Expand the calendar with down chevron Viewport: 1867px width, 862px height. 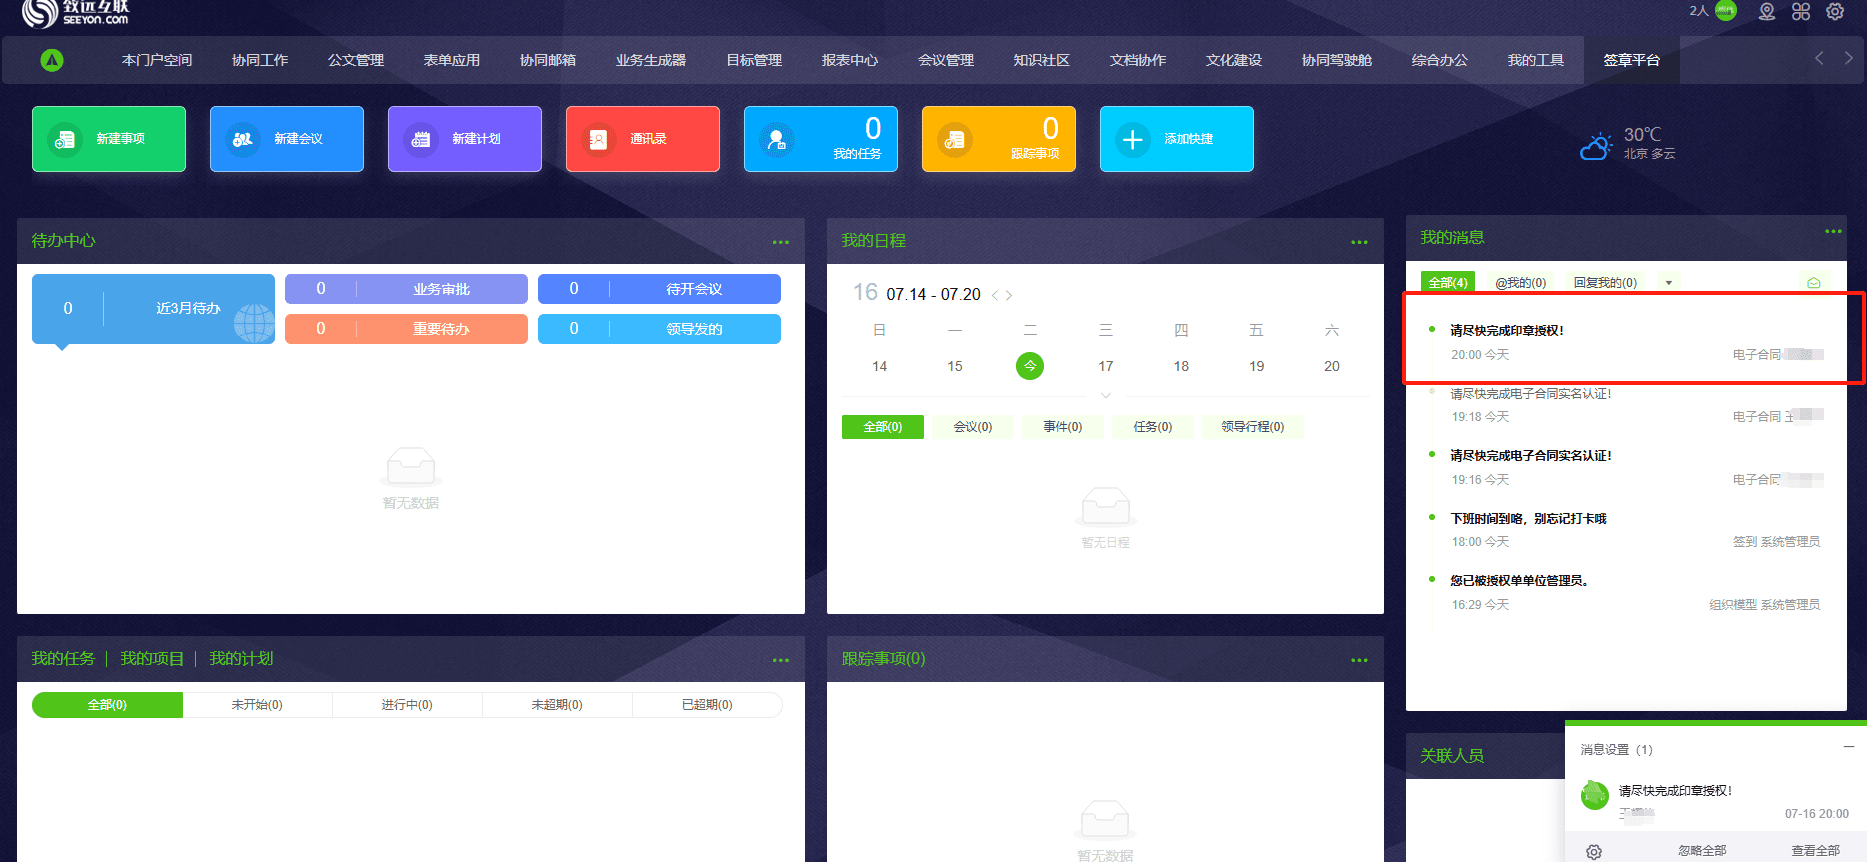[x=1106, y=396]
